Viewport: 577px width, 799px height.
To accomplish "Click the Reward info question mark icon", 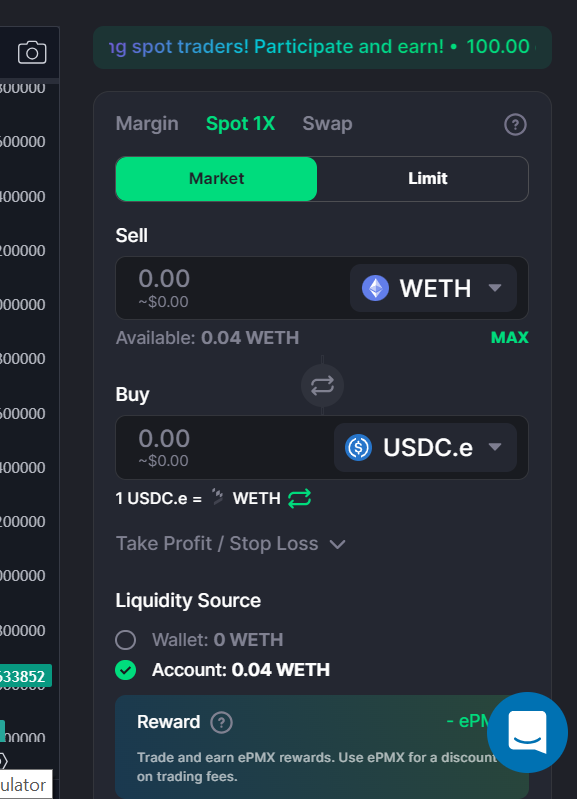I will tap(222, 723).
